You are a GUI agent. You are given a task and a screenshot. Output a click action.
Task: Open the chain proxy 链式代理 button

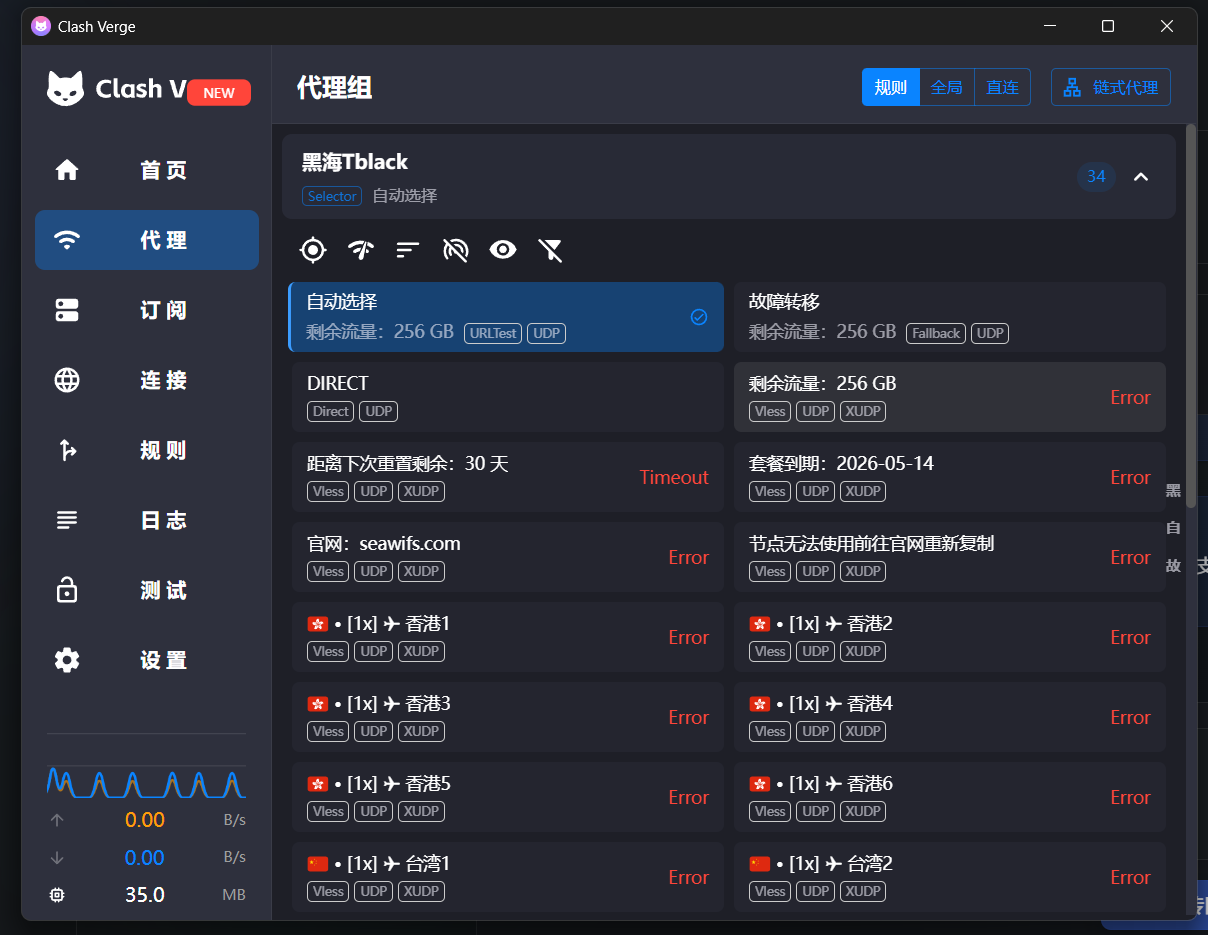(x=1110, y=88)
